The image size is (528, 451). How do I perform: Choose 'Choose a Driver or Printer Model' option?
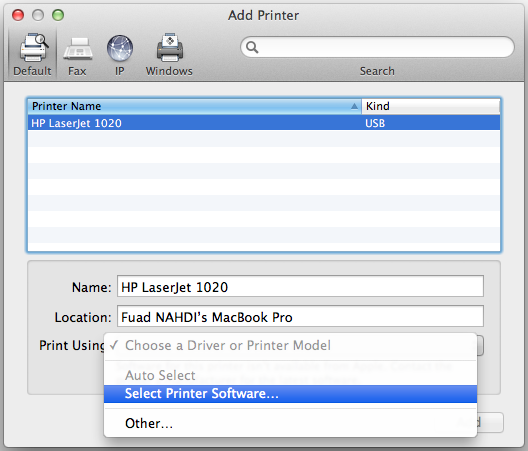(290, 346)
